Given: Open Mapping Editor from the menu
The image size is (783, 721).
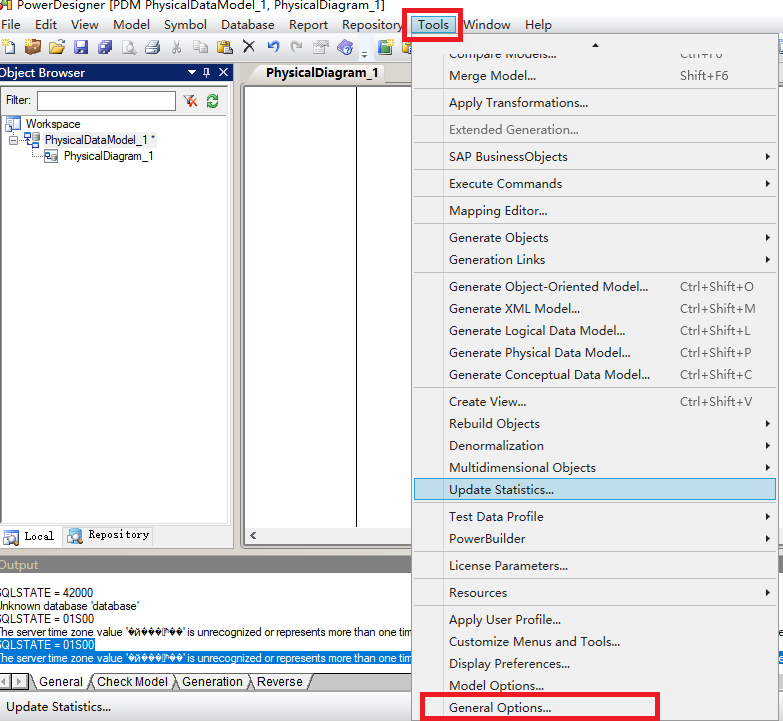Looking at the screenshot, I should click(x=595, y=211).
